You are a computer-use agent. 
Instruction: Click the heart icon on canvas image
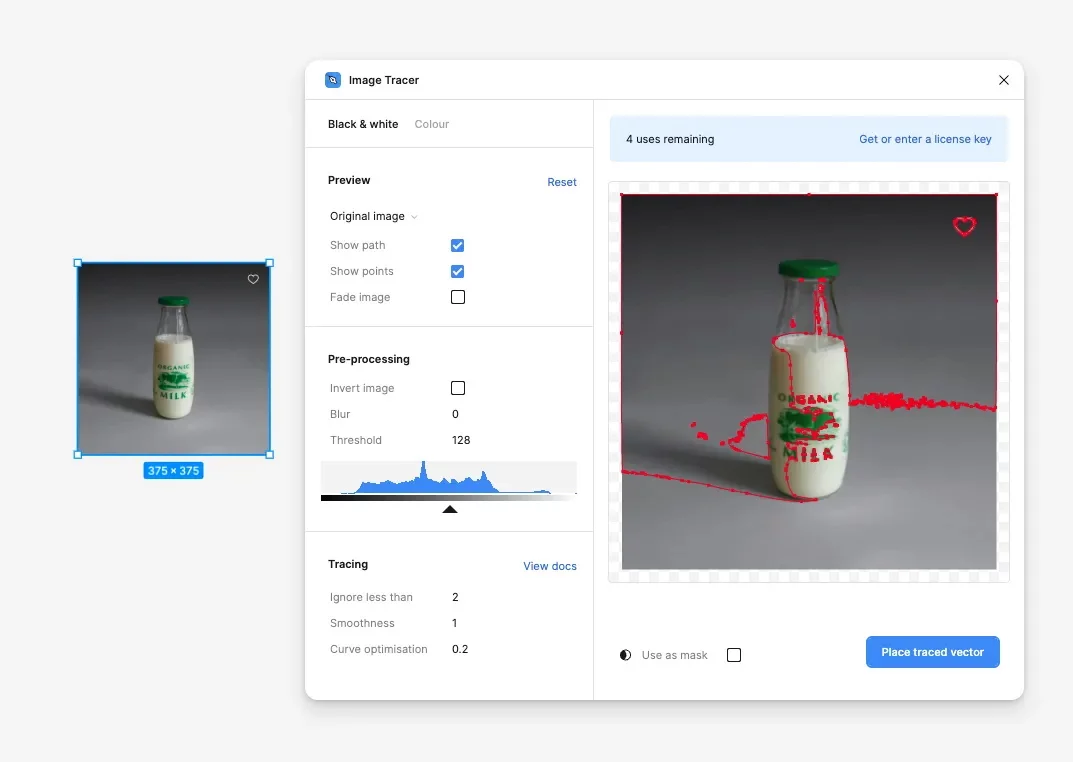(x=253, y=280)
